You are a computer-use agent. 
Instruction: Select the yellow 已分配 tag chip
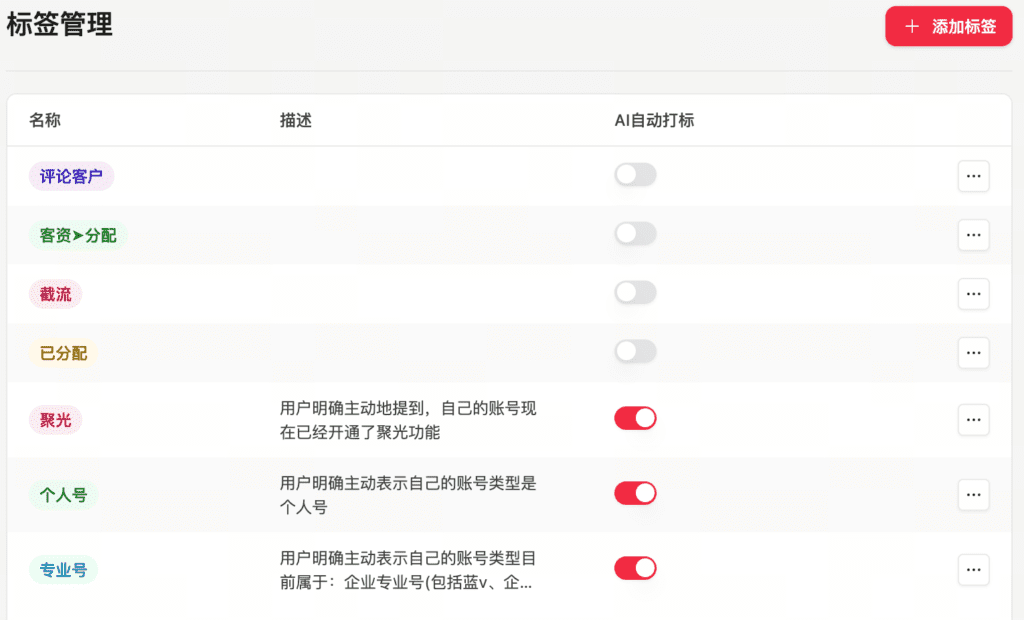coord(63,353)
